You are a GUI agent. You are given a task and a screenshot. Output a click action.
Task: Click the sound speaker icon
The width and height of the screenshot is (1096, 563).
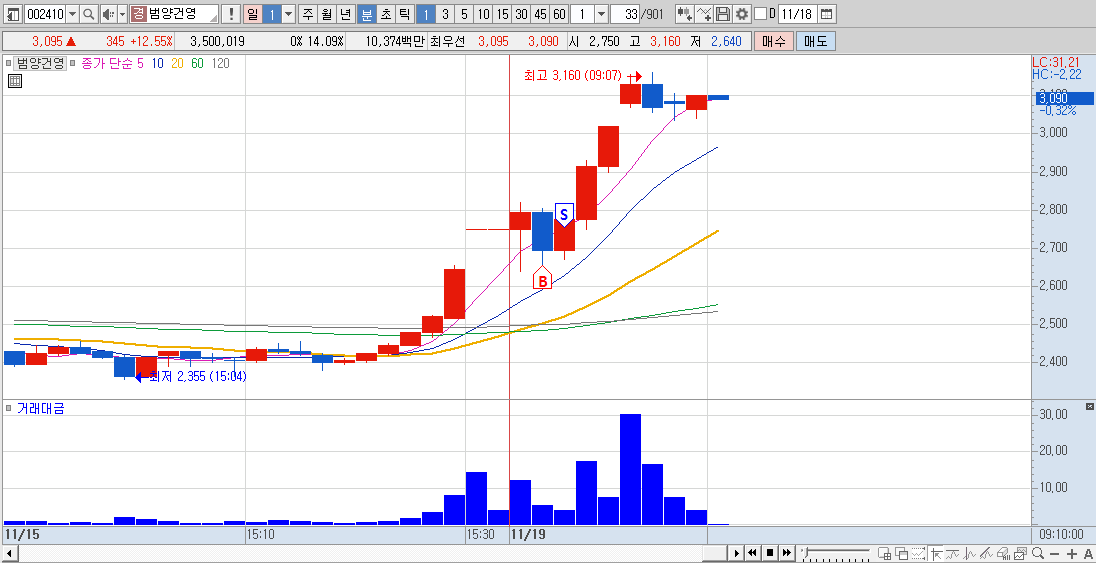108,13
